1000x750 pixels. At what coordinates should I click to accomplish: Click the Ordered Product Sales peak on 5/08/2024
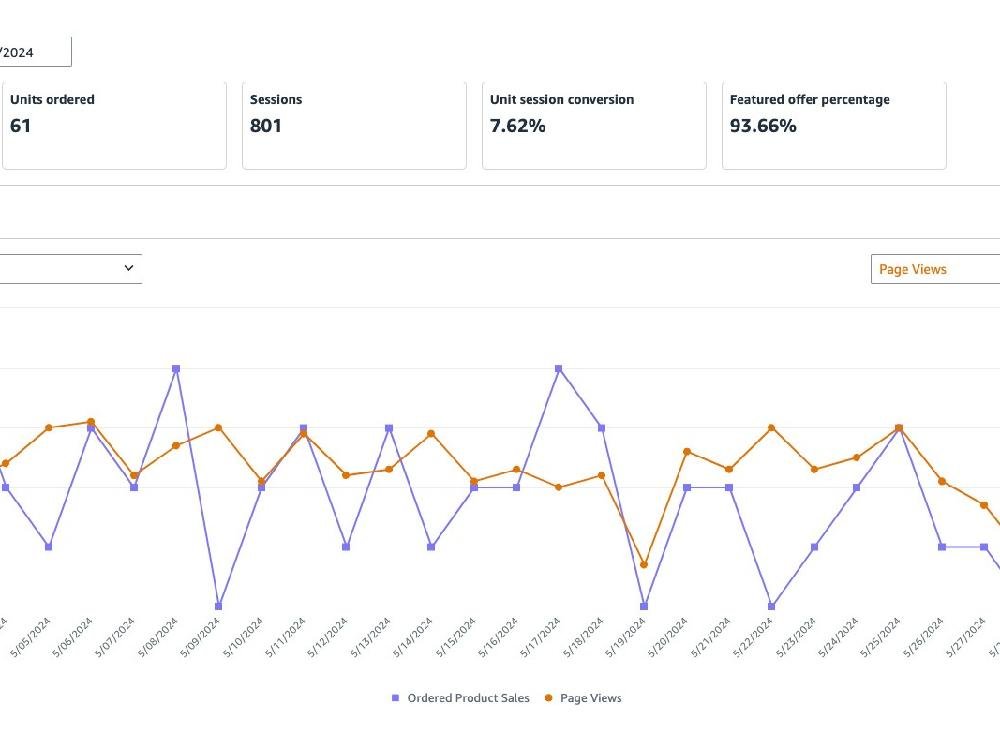pos(176,368)
